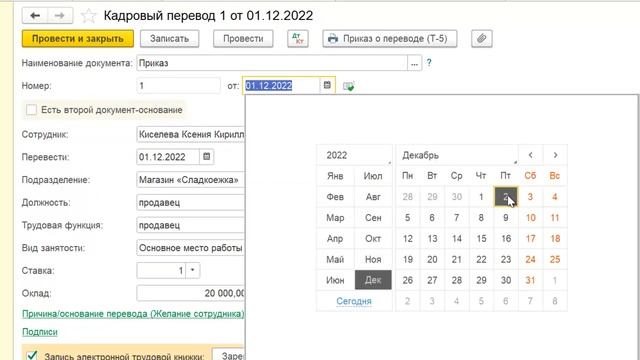Viewport: 640px width, 360px height.
Task: Select Июн in month list
Action: (335, 280)
